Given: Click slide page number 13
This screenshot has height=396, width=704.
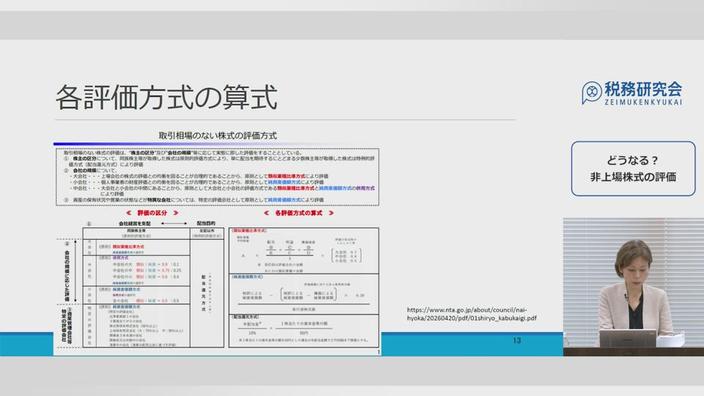Looking at the screenshot, I should (517, 340).
